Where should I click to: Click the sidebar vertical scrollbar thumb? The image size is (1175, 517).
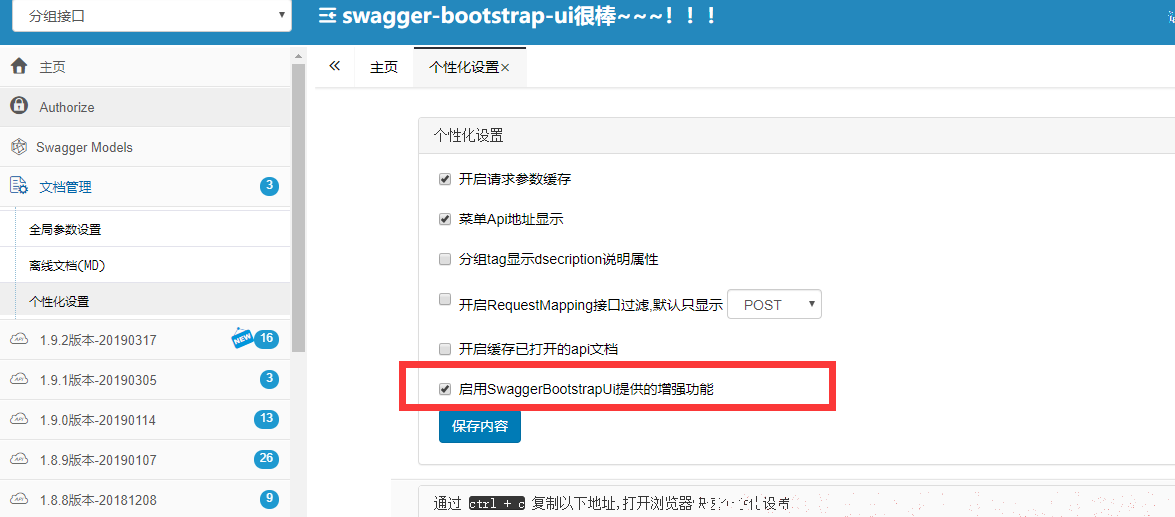pyautogui.click(x=299, y=207)
